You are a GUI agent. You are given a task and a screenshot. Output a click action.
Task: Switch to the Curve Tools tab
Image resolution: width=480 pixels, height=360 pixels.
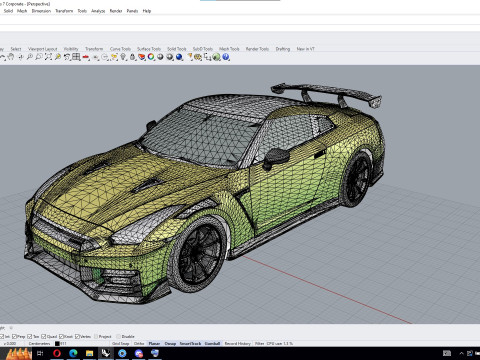(120, 49)
